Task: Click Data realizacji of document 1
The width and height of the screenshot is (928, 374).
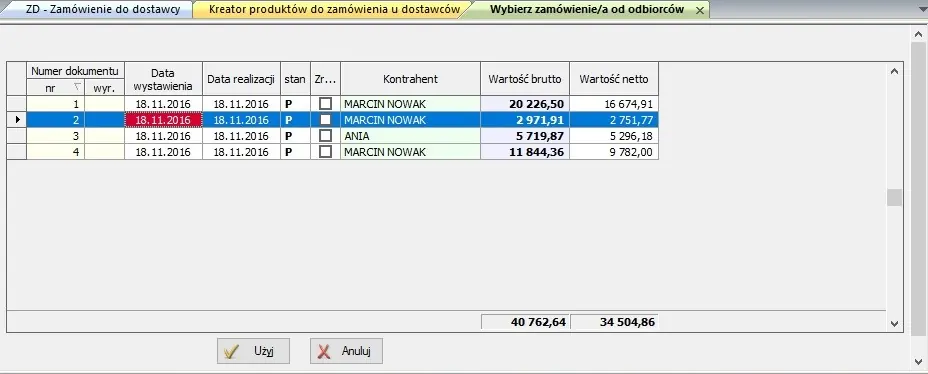Action: (241, 104)
